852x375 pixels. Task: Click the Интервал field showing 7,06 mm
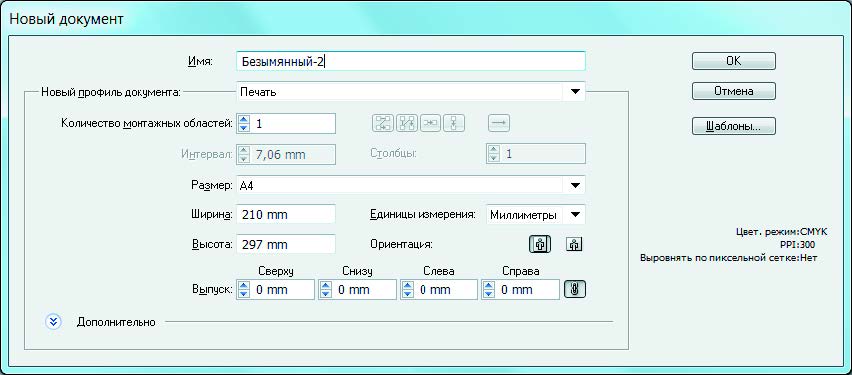coord(293,154)
